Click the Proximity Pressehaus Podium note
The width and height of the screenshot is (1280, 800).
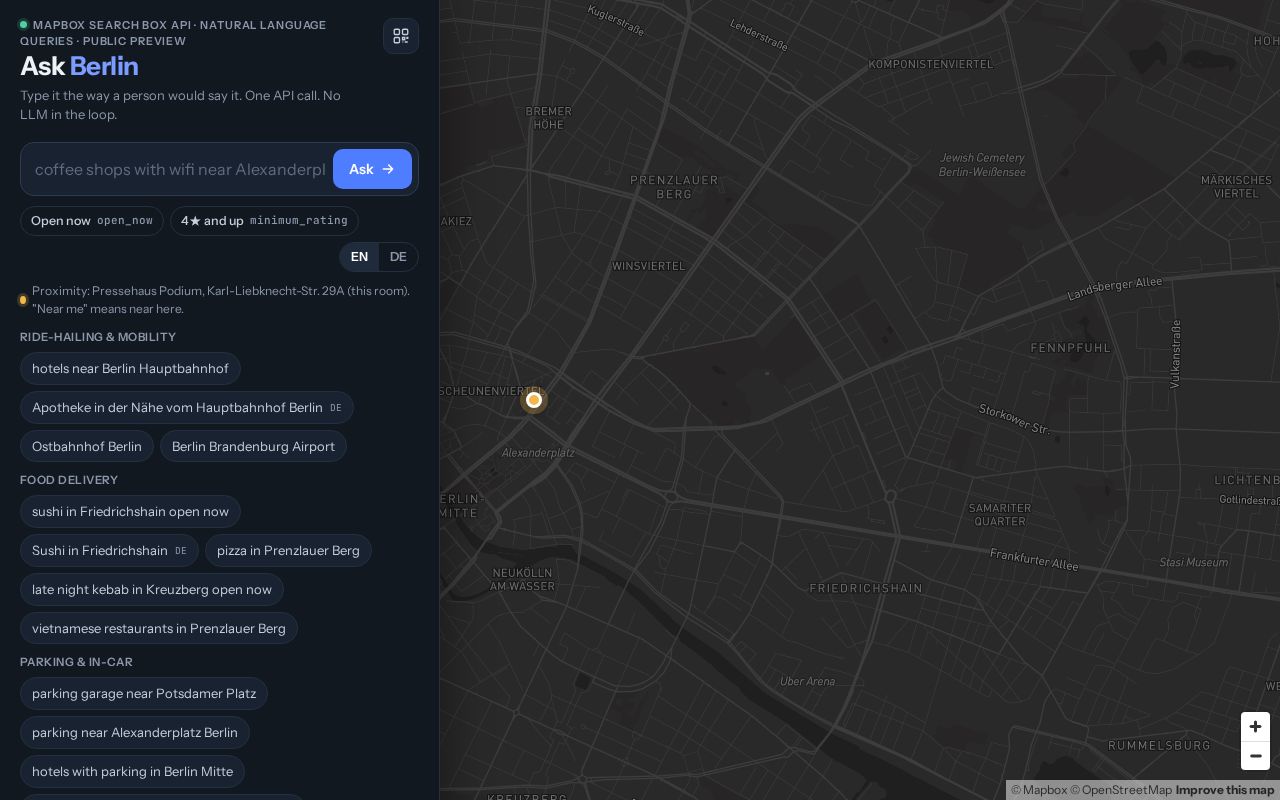pos(220,300)
